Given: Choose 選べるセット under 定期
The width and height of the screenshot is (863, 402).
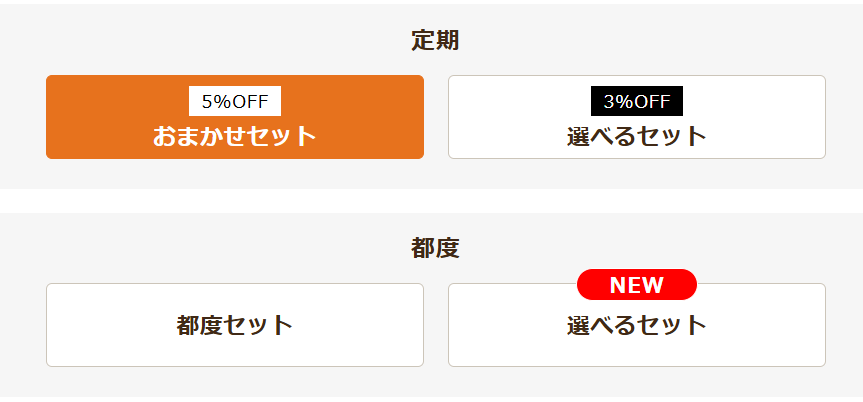Looking at the screenshot, I should (637, 117).
